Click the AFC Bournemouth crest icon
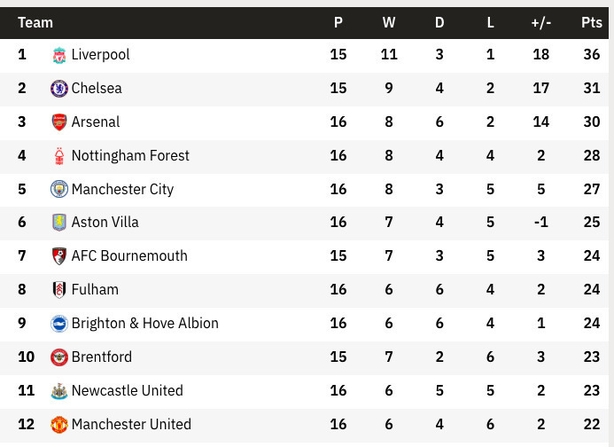The width and height of the screenshot is (614, 447). click(59, 256)
